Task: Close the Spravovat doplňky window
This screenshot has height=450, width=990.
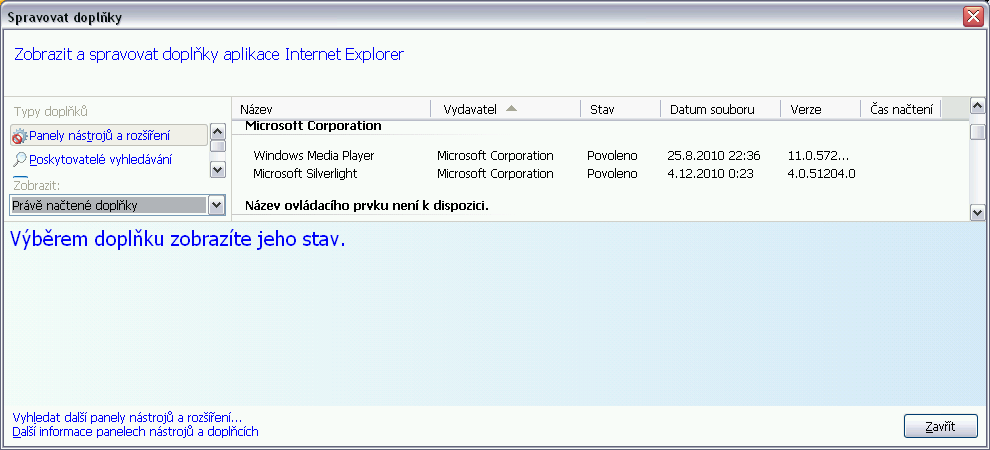Action: [x=972, y=16]
